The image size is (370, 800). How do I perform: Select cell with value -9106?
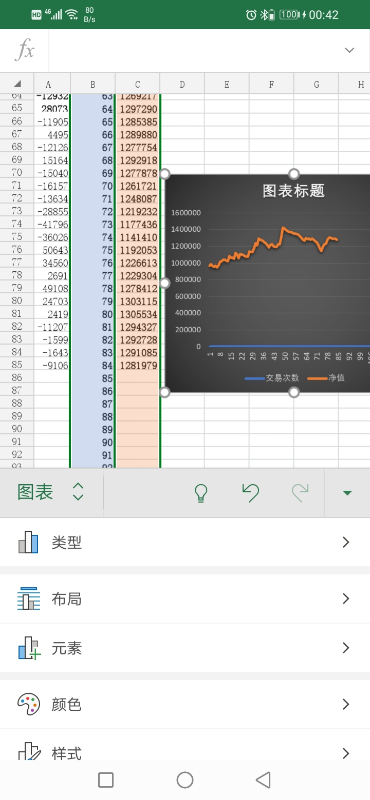(52, 365)
